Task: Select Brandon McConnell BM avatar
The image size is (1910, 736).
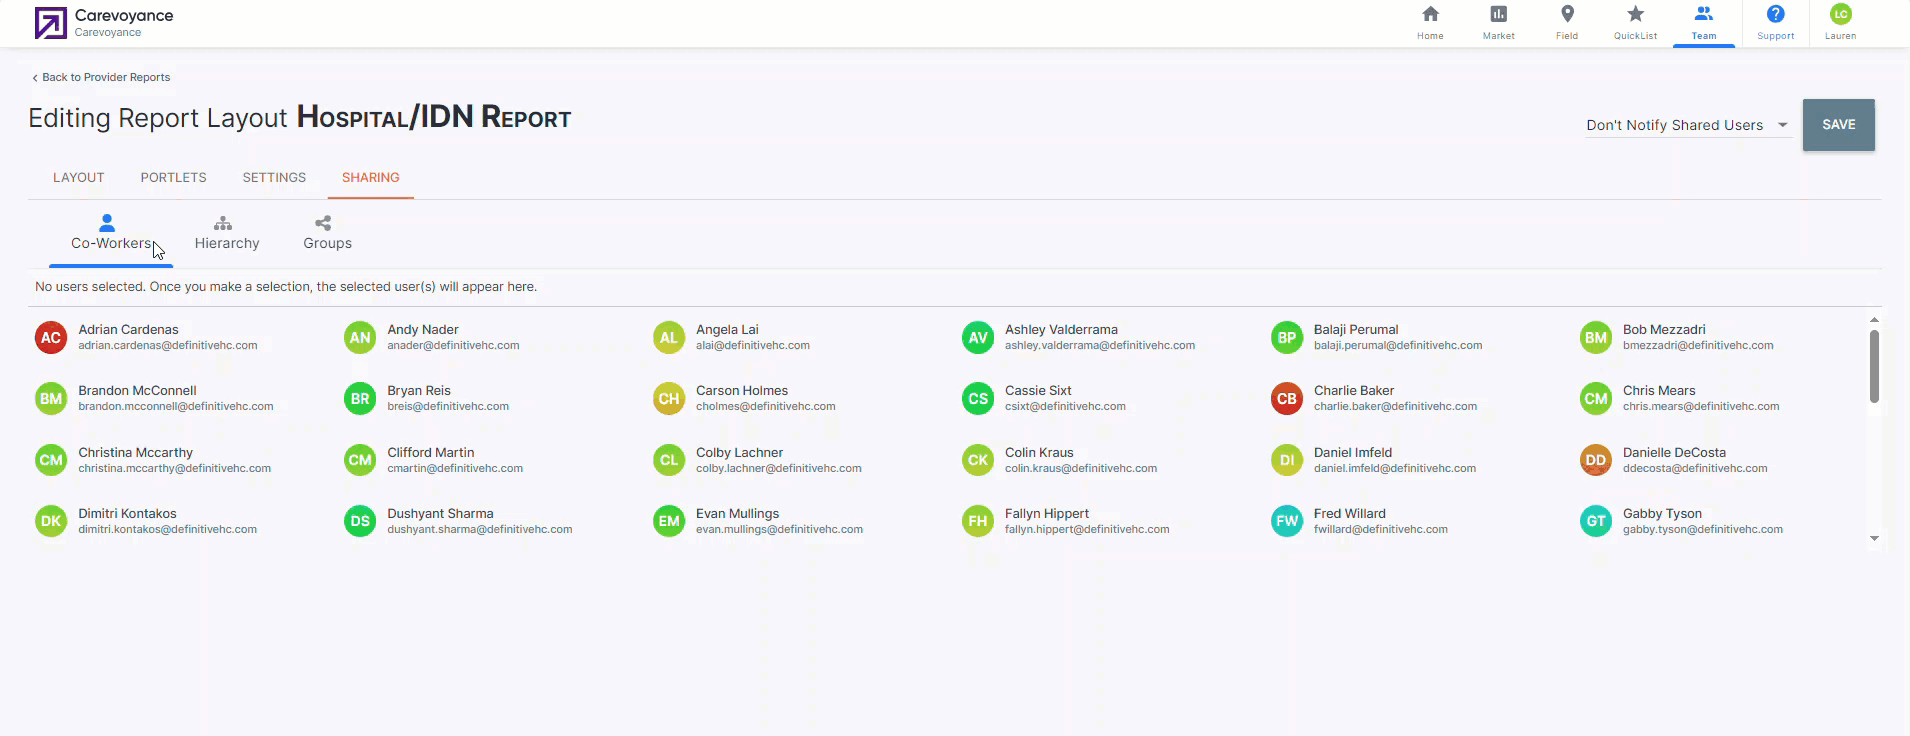Action: pyautogui.click(x=51, y=399)
